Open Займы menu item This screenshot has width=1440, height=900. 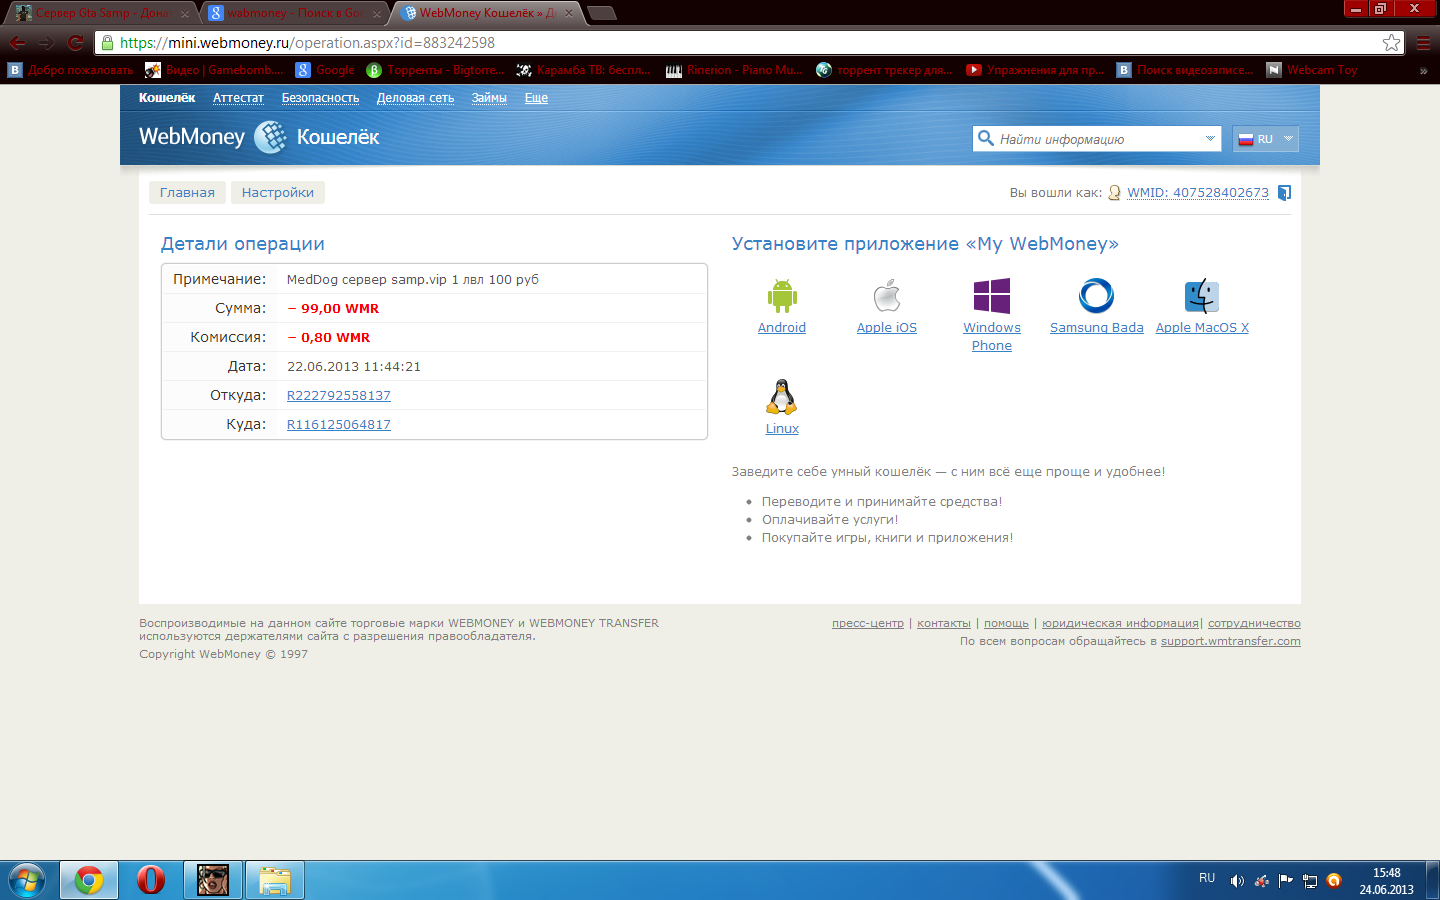coord(489,98)
